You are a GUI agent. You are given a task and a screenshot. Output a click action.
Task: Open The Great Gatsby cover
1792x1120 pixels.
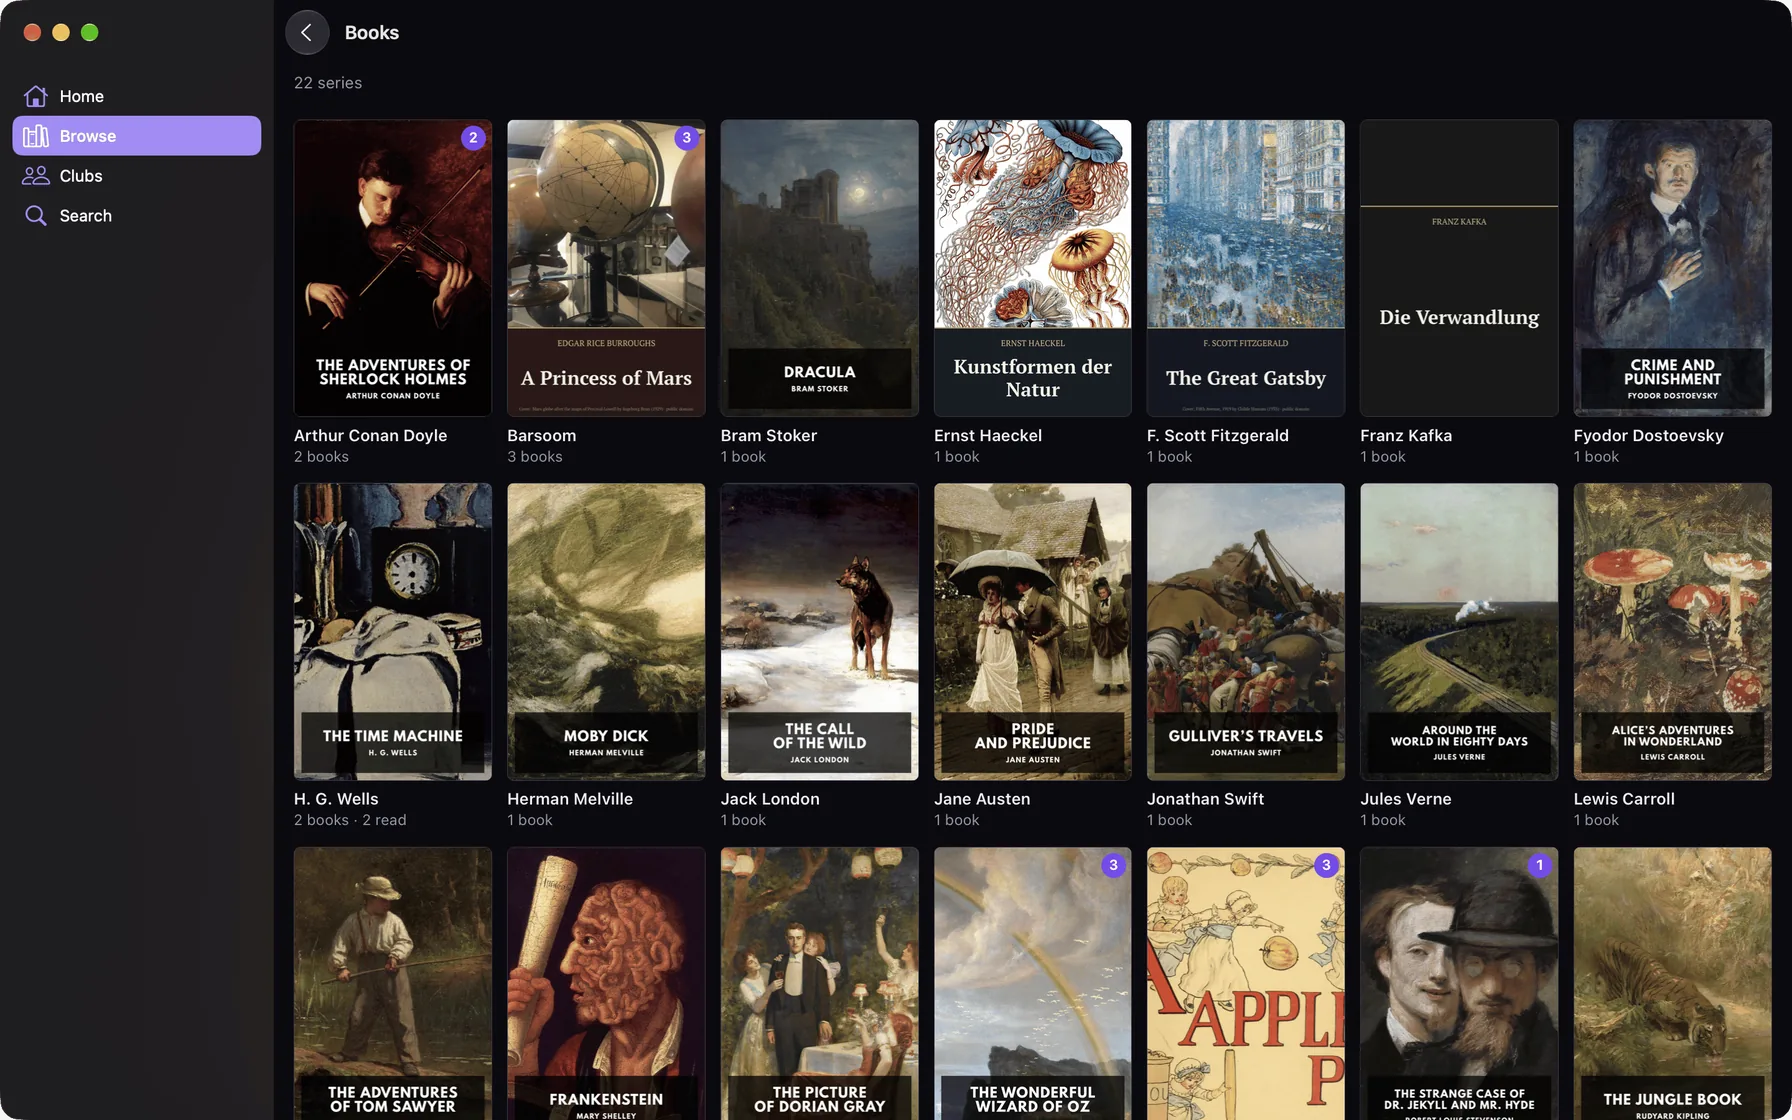(1245, 268)
